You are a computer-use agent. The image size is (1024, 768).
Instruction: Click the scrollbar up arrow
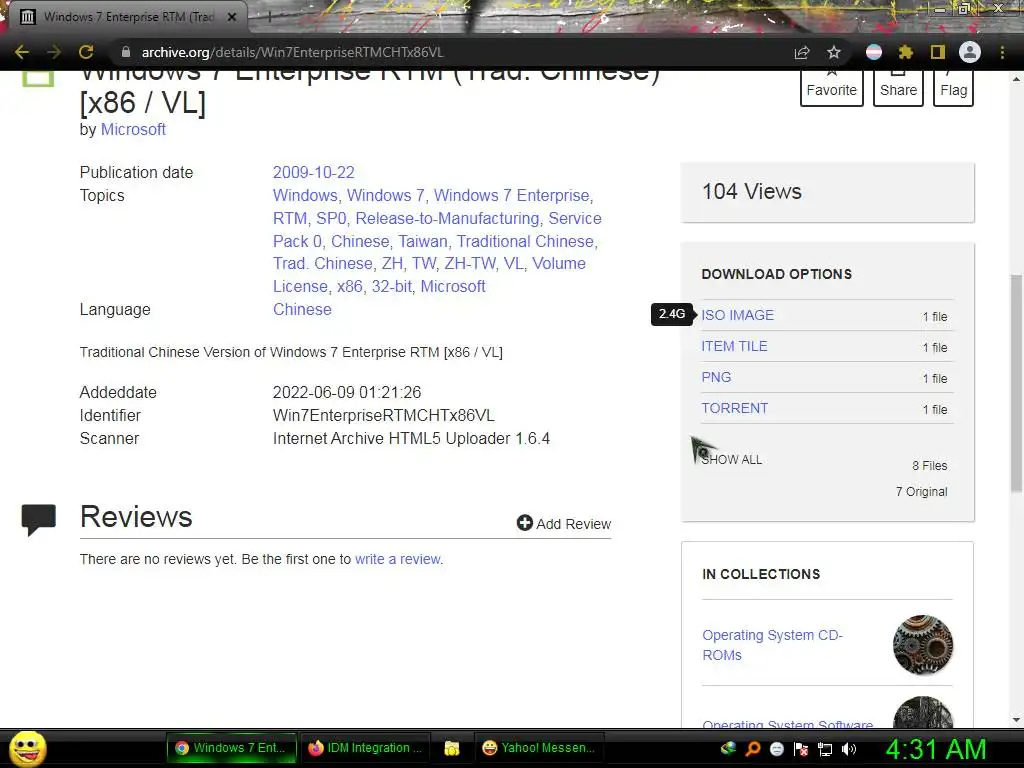click(1016, 79)
